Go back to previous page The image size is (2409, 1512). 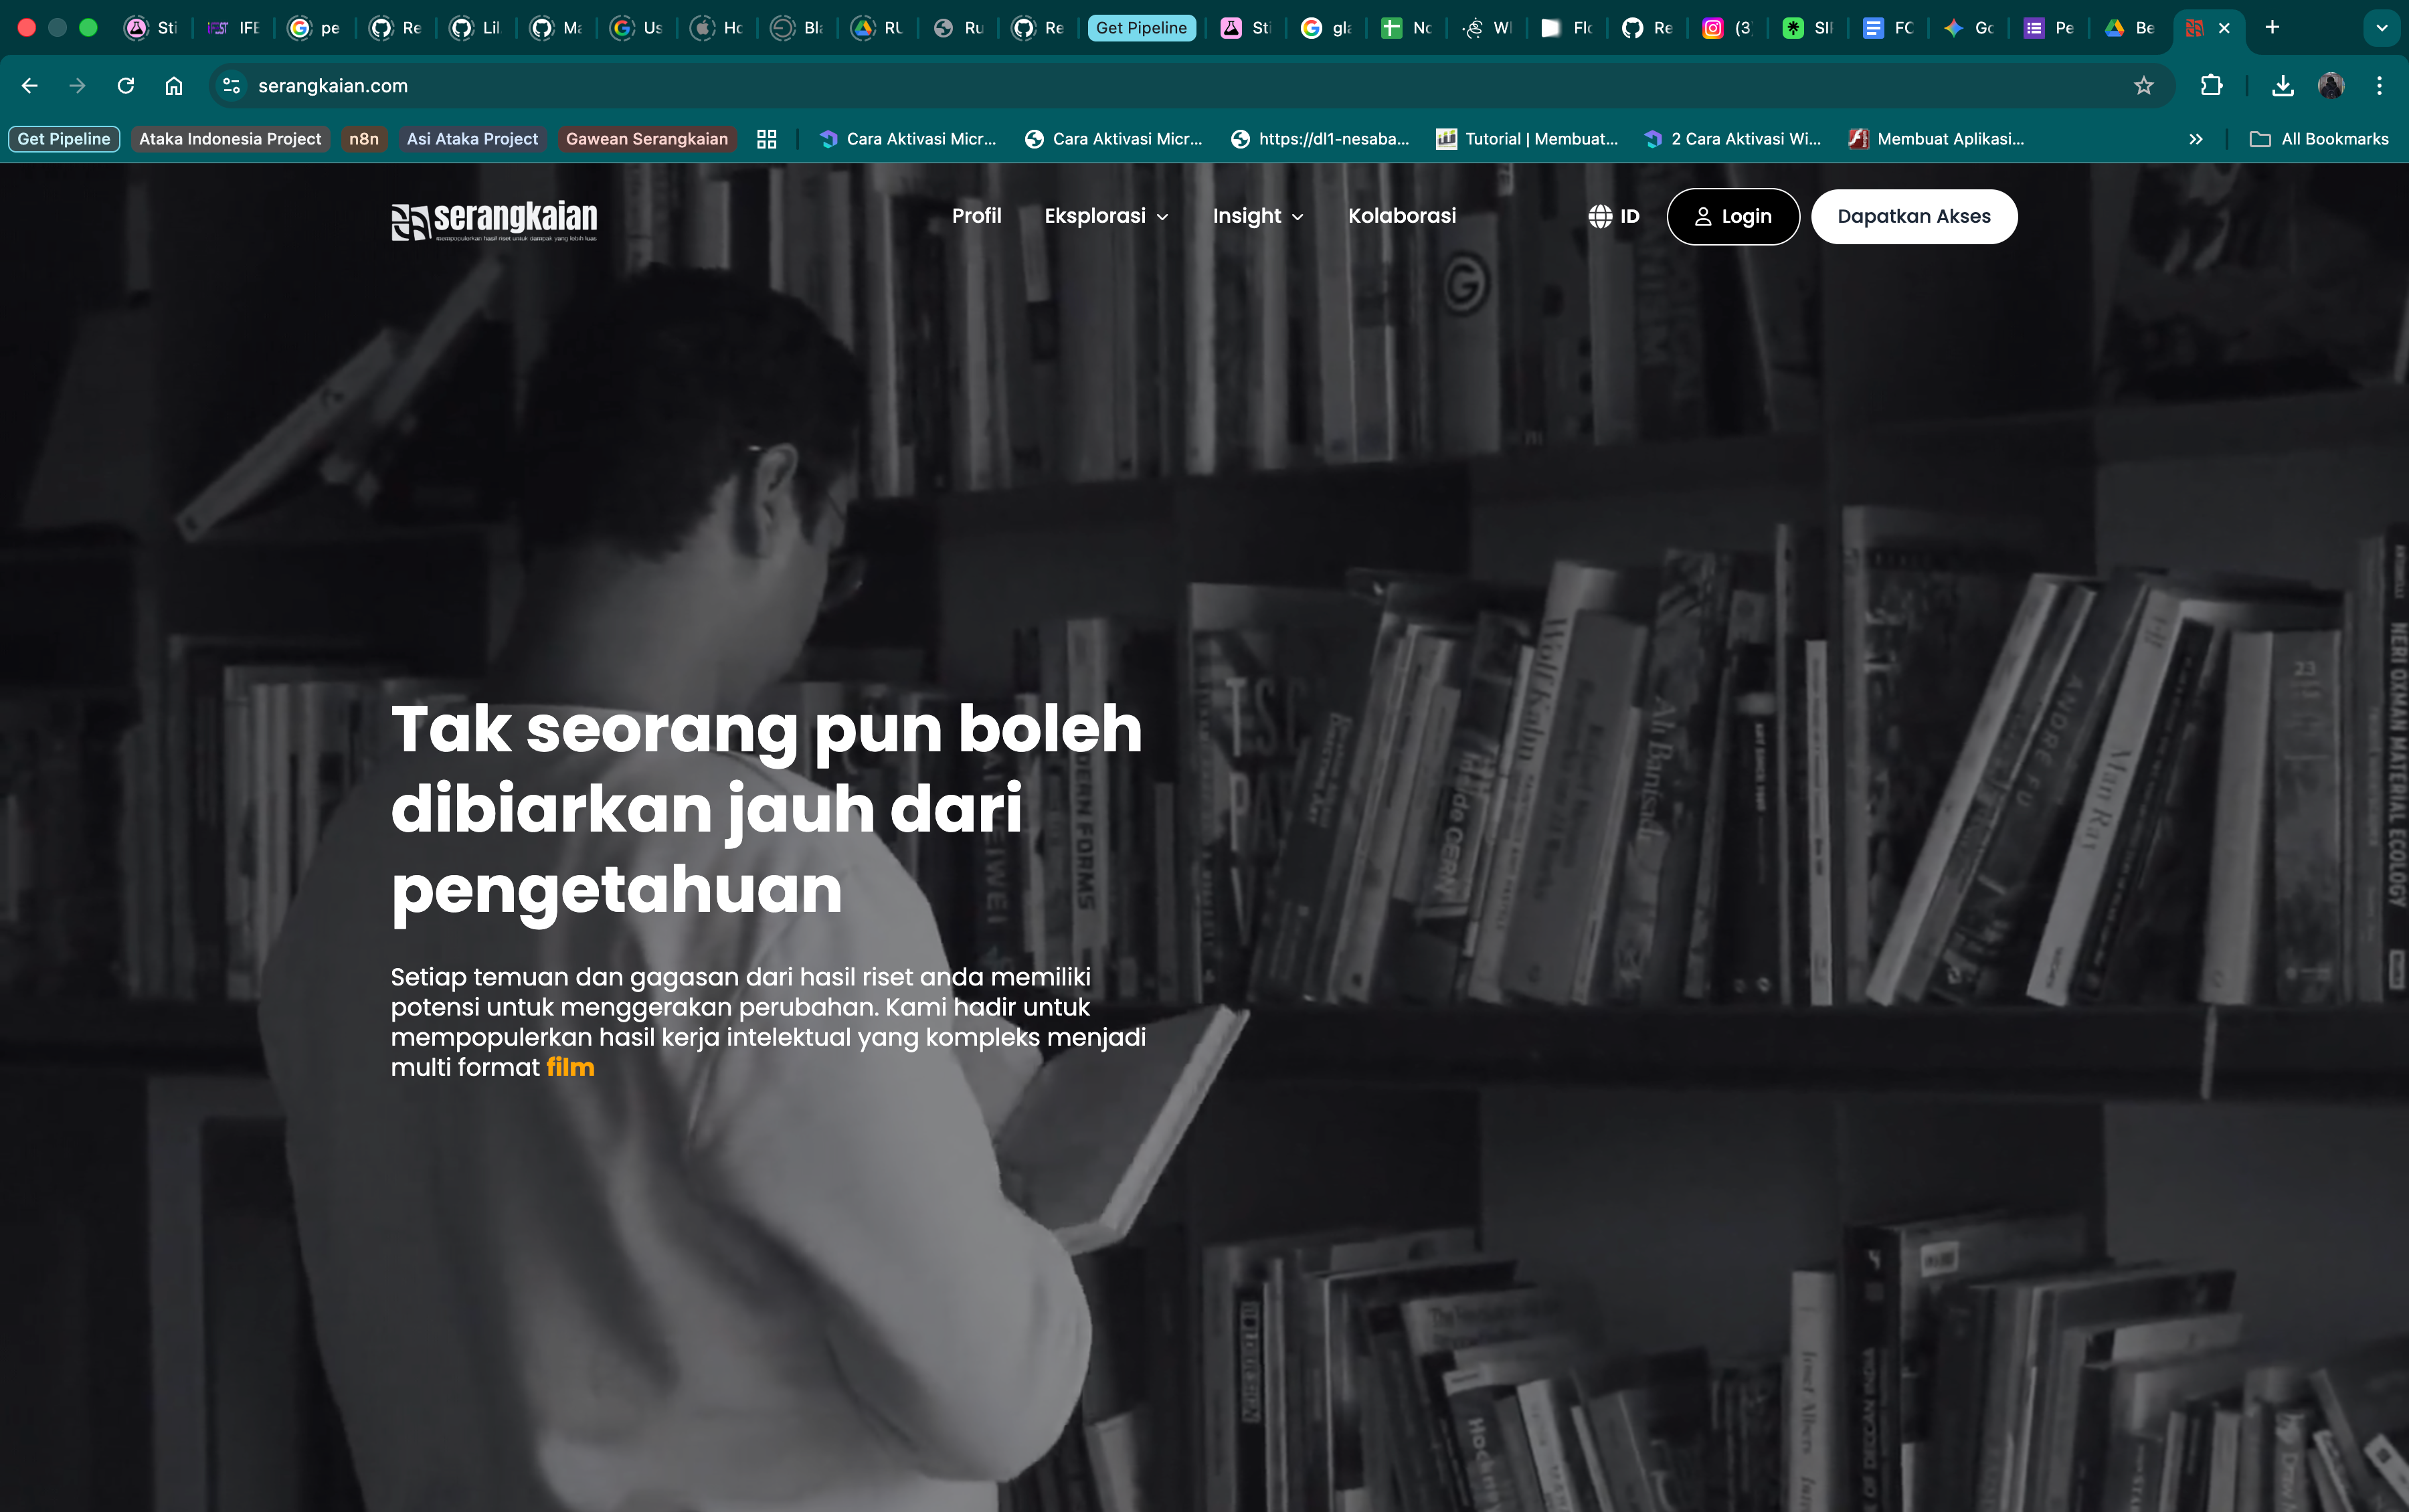(30, 86)
